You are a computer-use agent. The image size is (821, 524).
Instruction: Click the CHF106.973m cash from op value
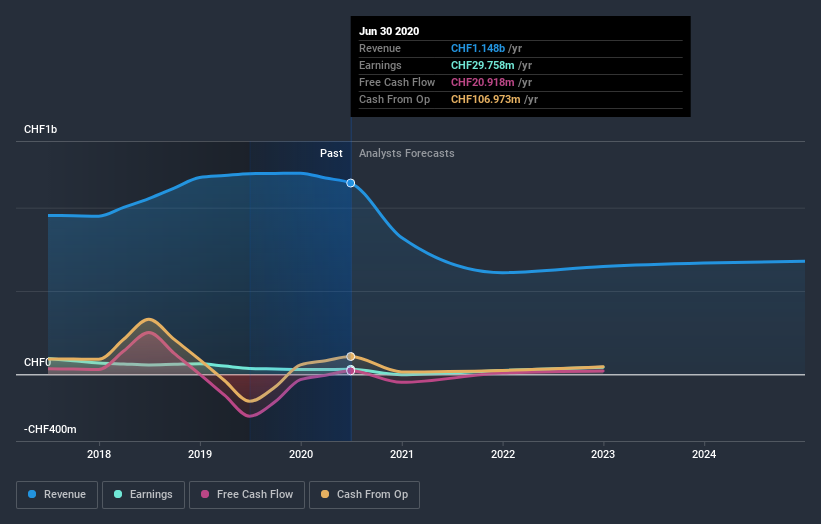(x=486, y=99)
